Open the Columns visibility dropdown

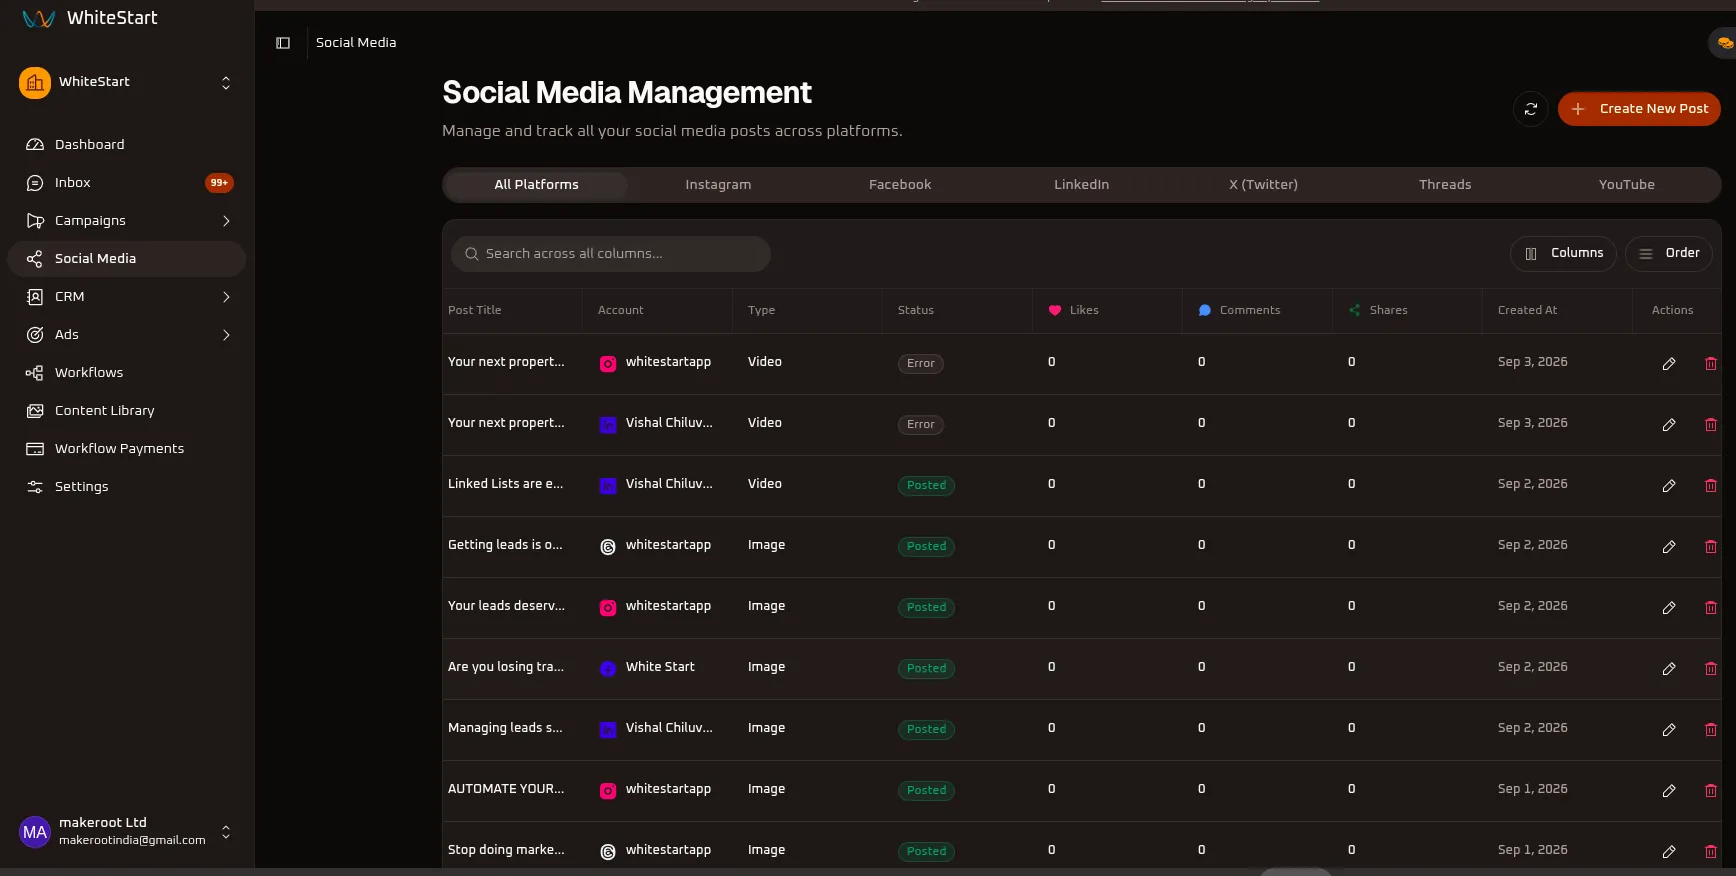[1563, 254]
